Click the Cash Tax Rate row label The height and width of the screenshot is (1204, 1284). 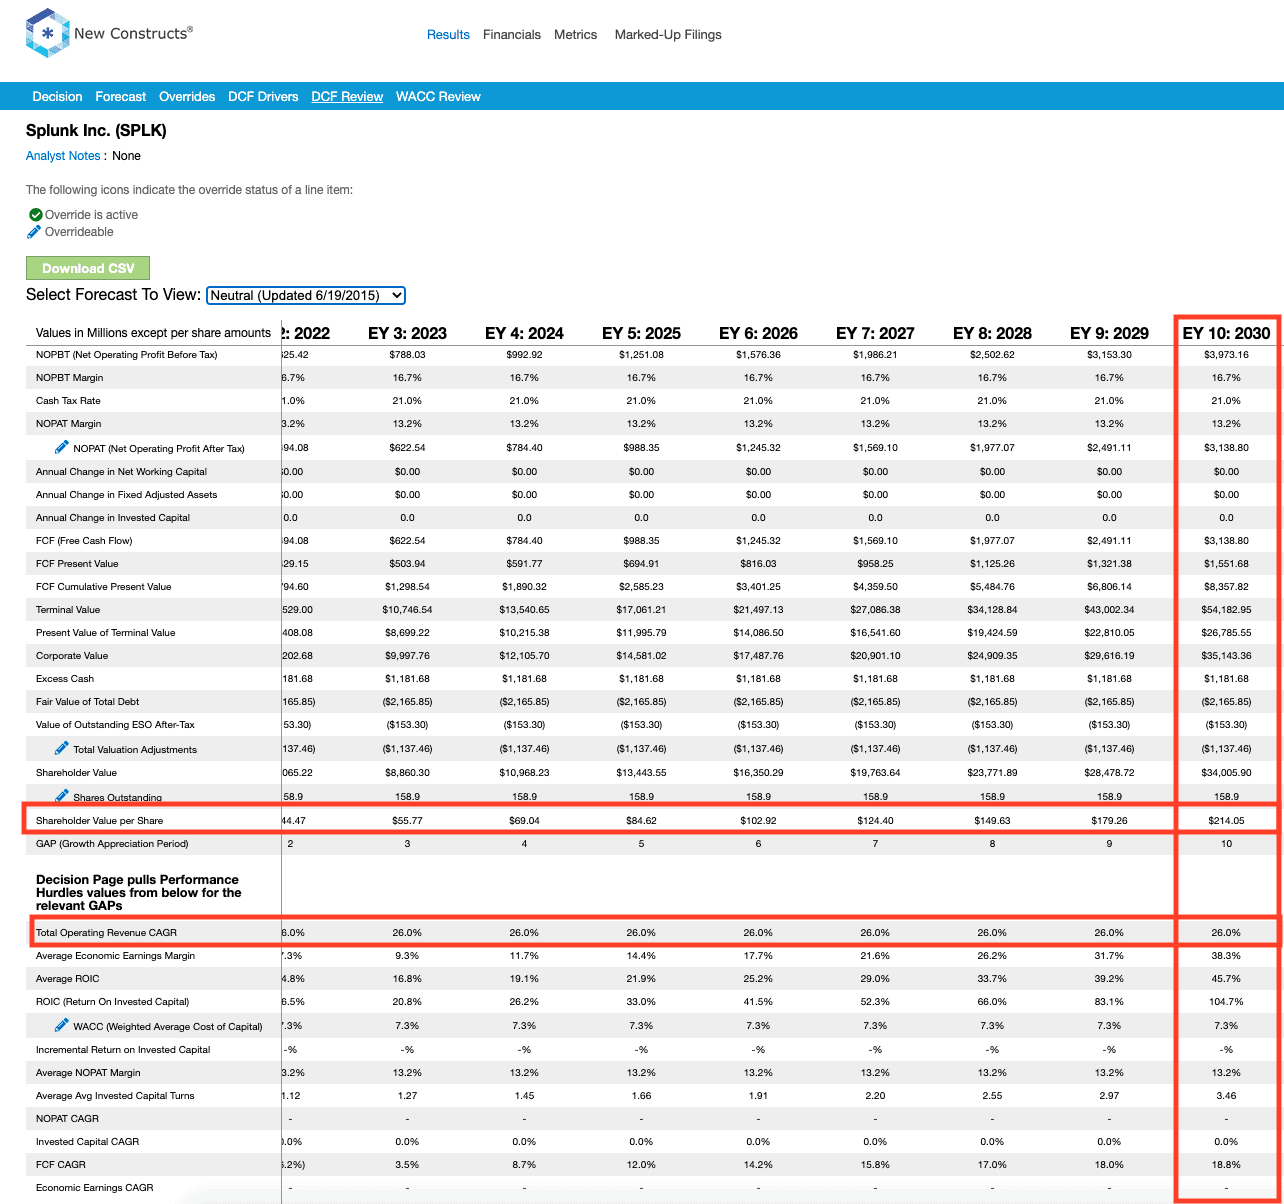click(68, 401)
